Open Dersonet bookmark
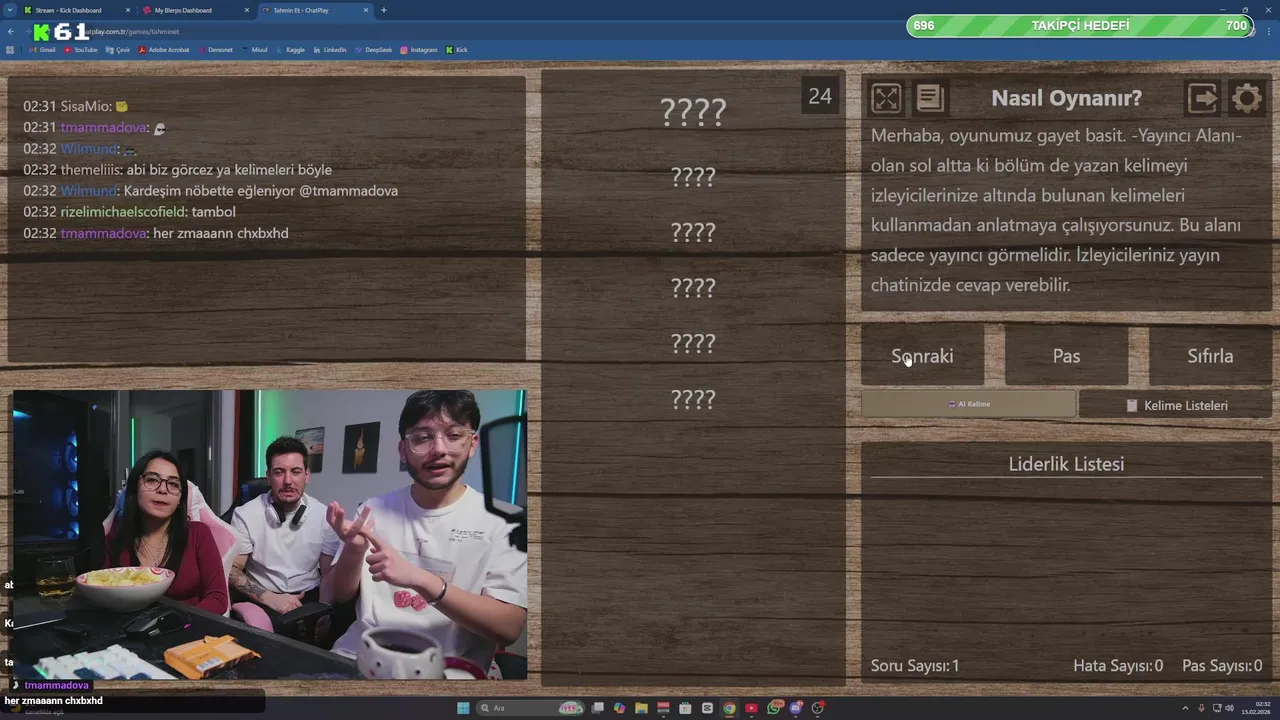This screenshot has width=1280, height=720. click(215, 50)
